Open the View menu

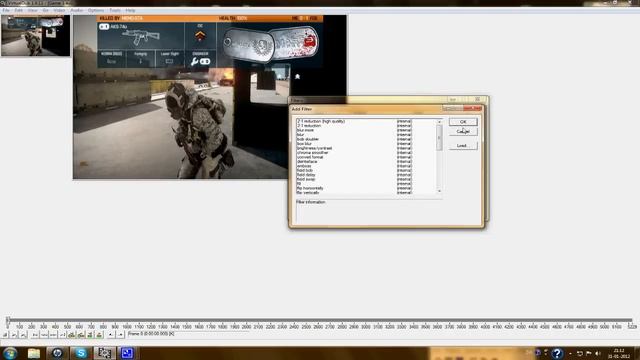[32, 10]
